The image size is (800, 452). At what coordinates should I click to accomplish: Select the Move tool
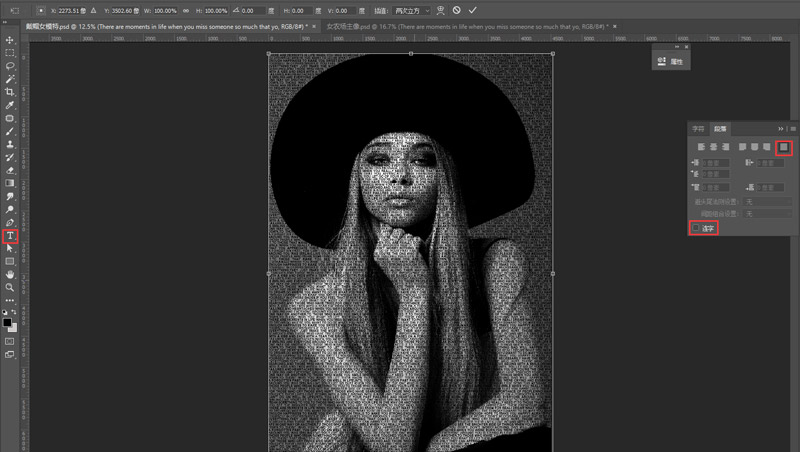tap(10, 39)
